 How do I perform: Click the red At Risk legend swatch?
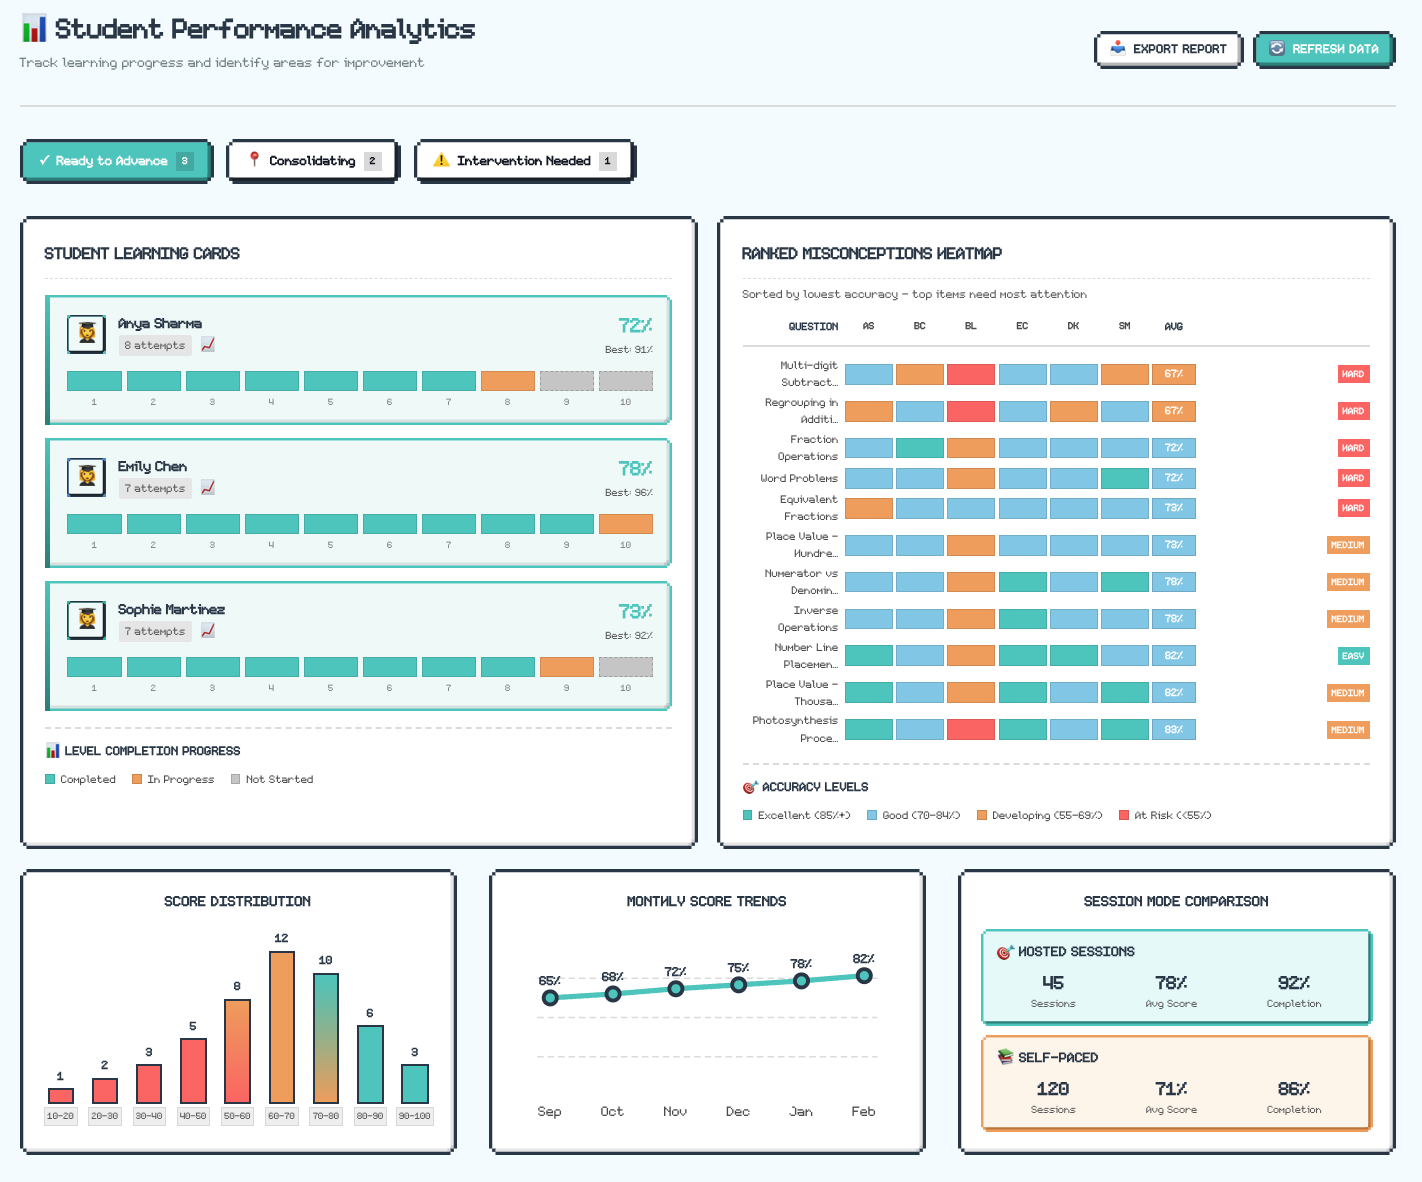(1124, 815)
